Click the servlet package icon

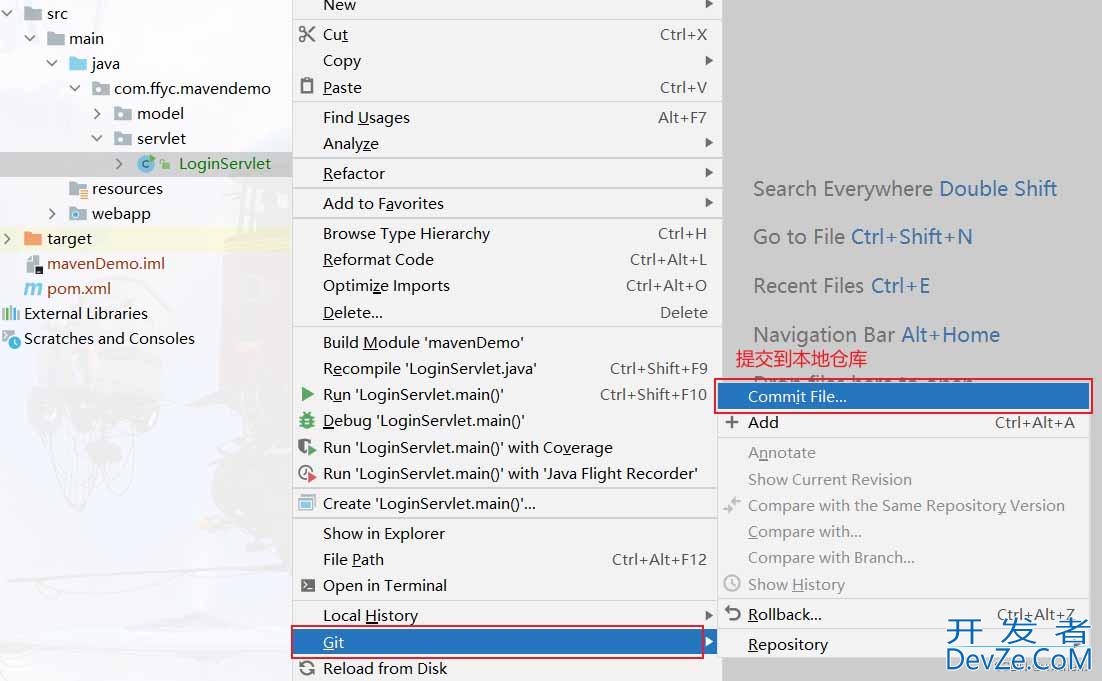pyautogui.click(x=123, y=138)
